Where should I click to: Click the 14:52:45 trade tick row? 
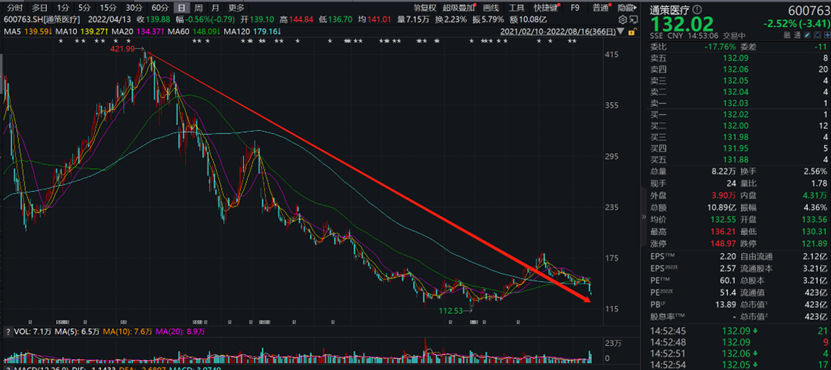click(x=738, y=331)
